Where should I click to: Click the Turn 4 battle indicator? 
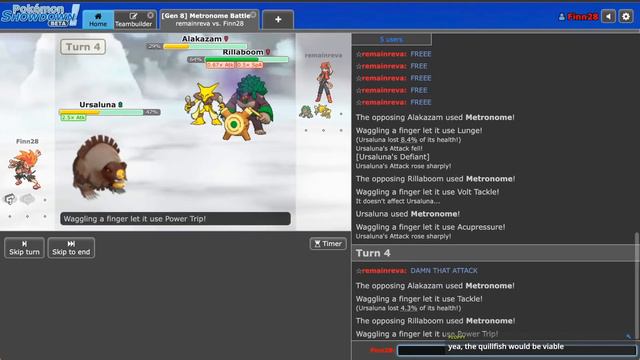(x=83, y=47)
